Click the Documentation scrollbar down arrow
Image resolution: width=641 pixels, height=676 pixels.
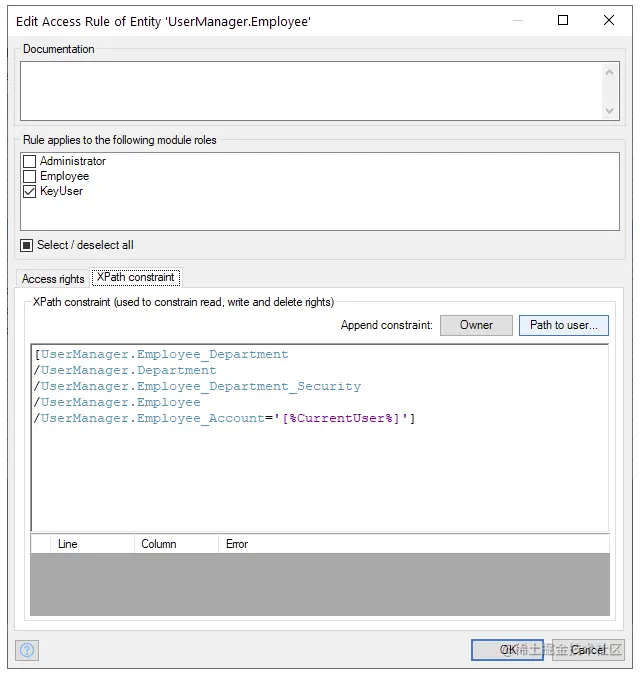click(x=609, y=110)
